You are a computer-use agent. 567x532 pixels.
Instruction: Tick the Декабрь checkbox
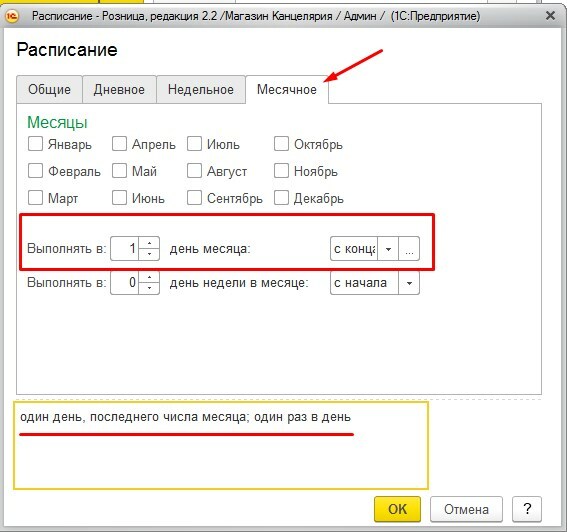coord(281,198)
